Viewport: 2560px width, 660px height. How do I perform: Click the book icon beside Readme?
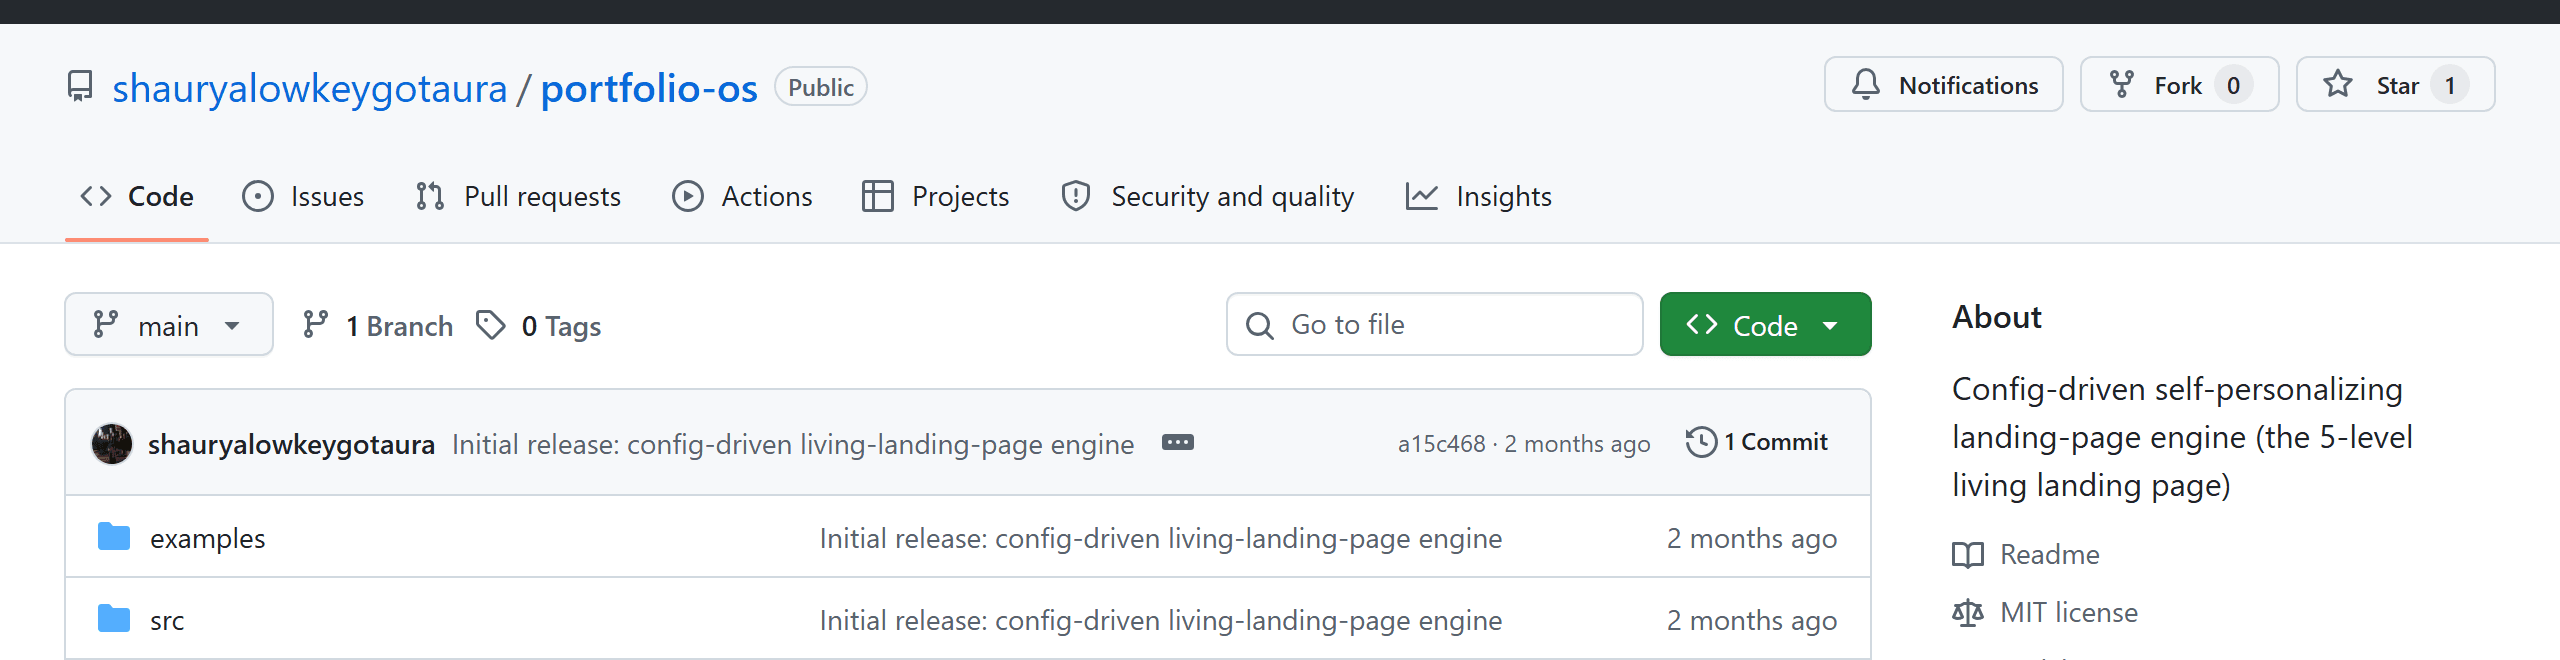click(1967, 555)
